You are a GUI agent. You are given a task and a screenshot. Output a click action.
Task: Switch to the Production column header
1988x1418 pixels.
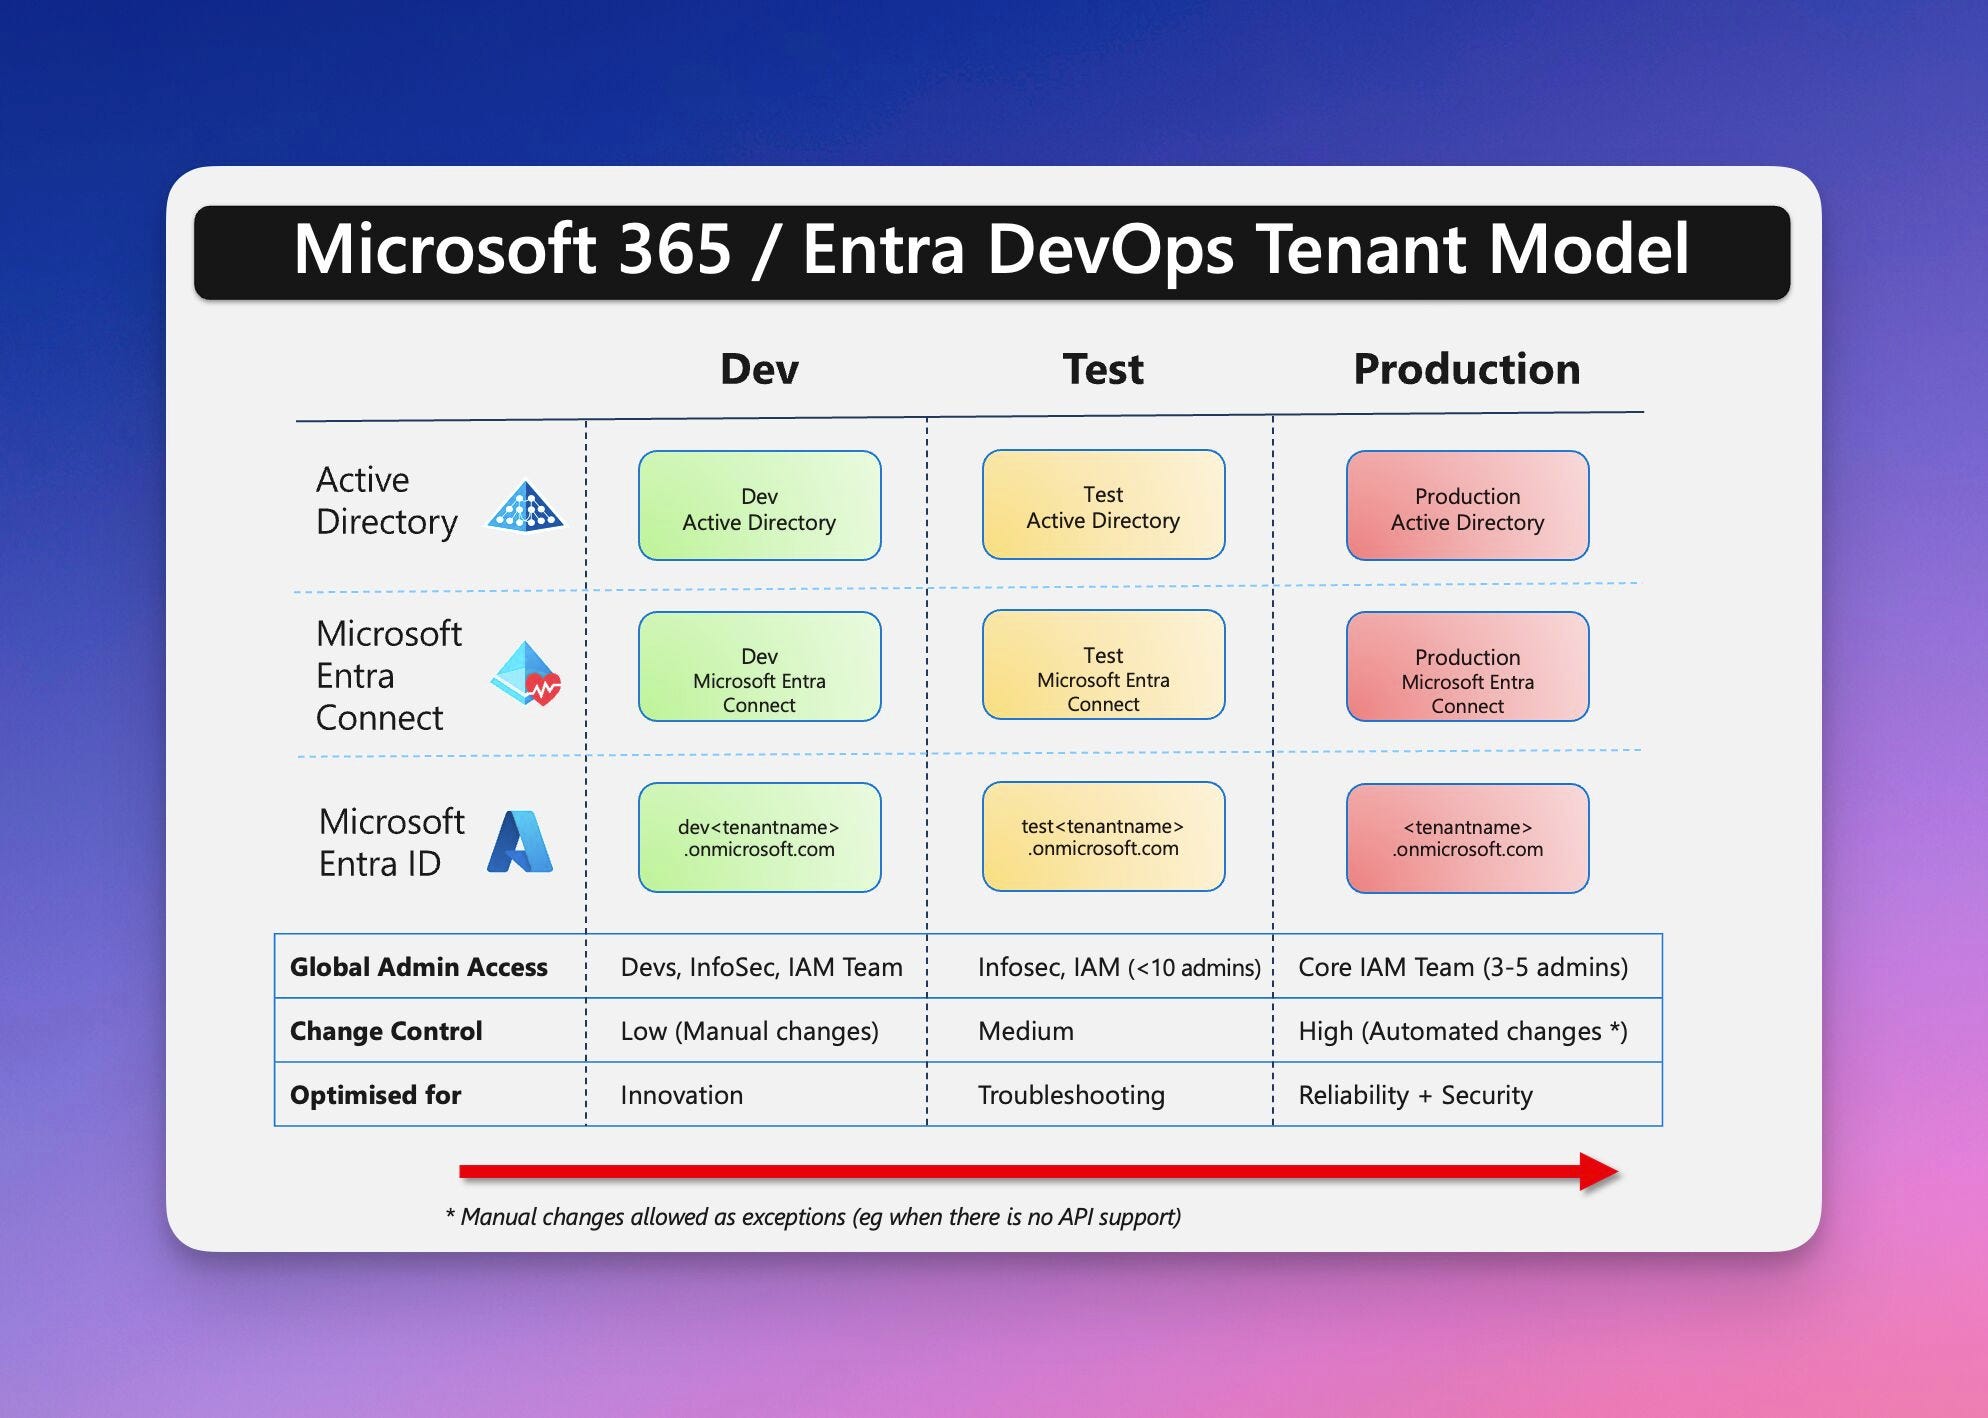pos(1466,369)
